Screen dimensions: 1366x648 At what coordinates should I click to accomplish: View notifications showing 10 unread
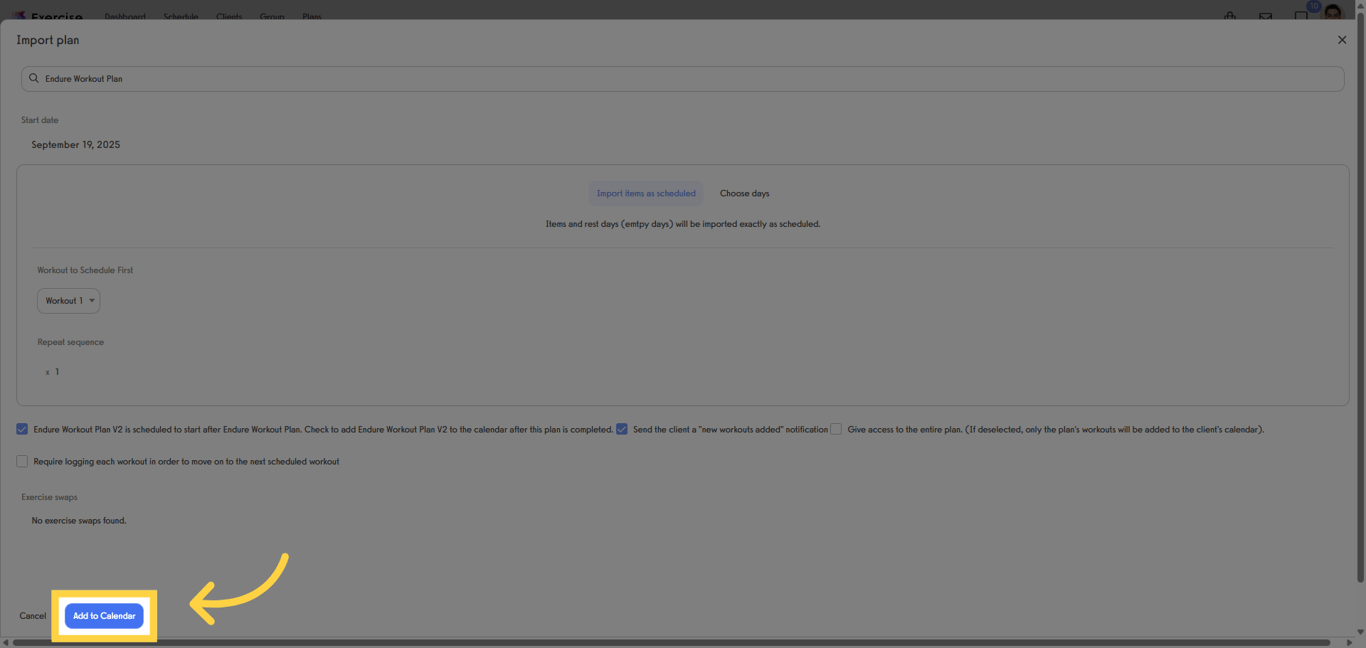click(1300, 16)
